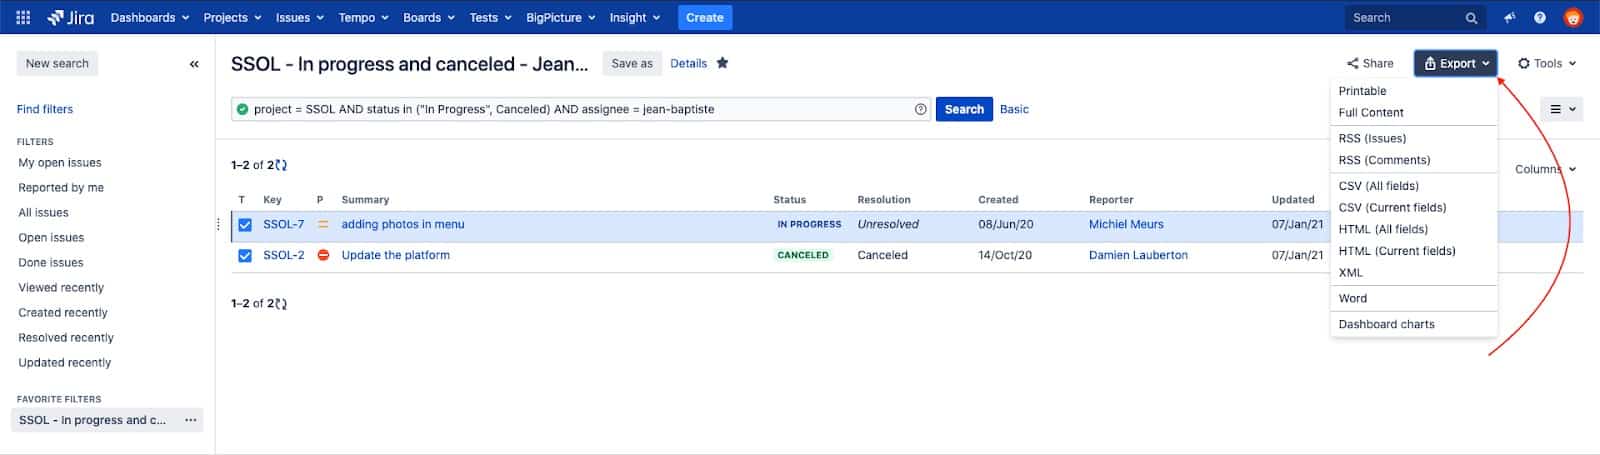Open the Tools dropdown
This screenshot has width=1600, height=455.
click(1547, 63)
